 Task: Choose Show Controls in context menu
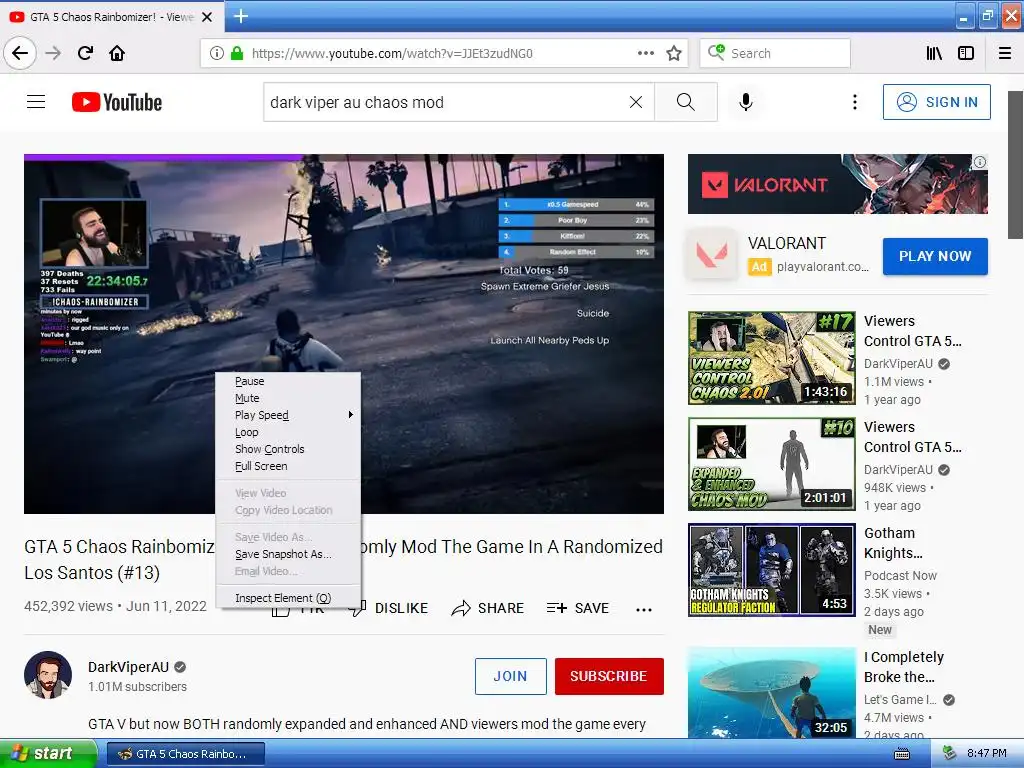(288, 449)
